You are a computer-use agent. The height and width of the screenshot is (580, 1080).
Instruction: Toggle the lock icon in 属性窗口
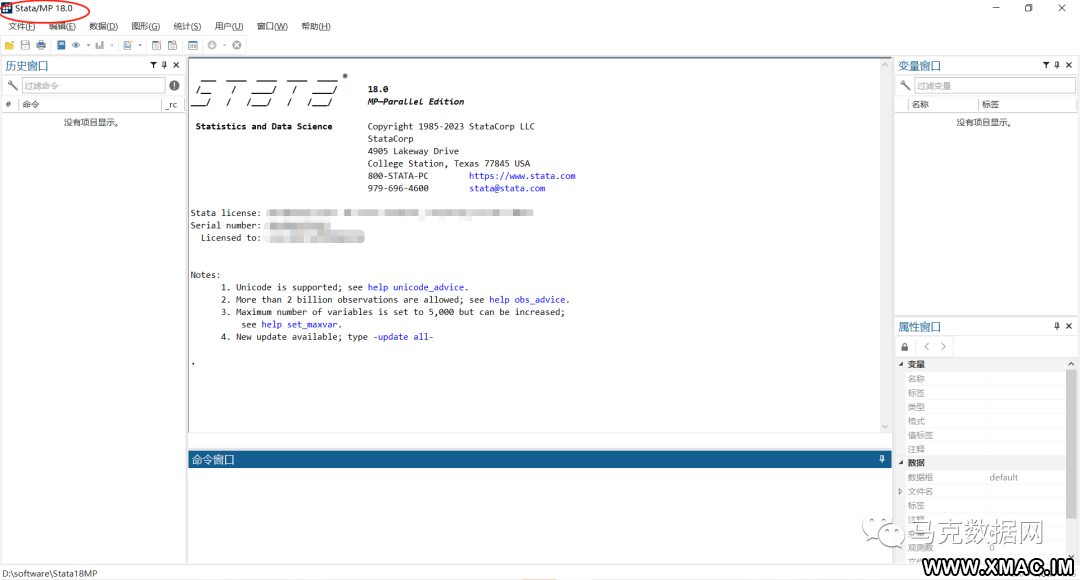[x=905, y=346]
